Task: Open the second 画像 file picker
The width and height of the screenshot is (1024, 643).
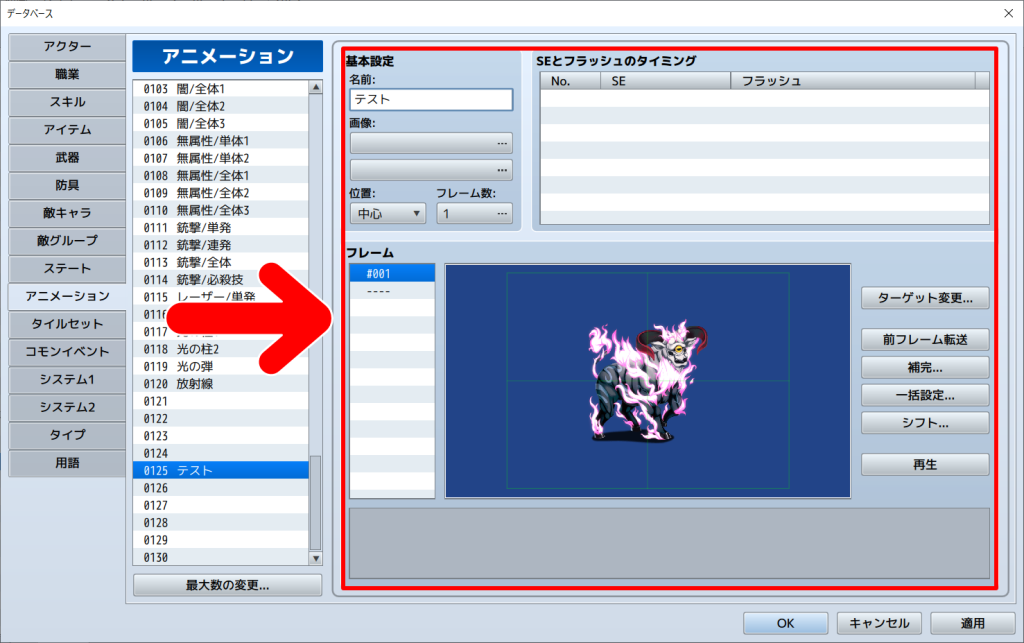Action: tap(431, 170)
